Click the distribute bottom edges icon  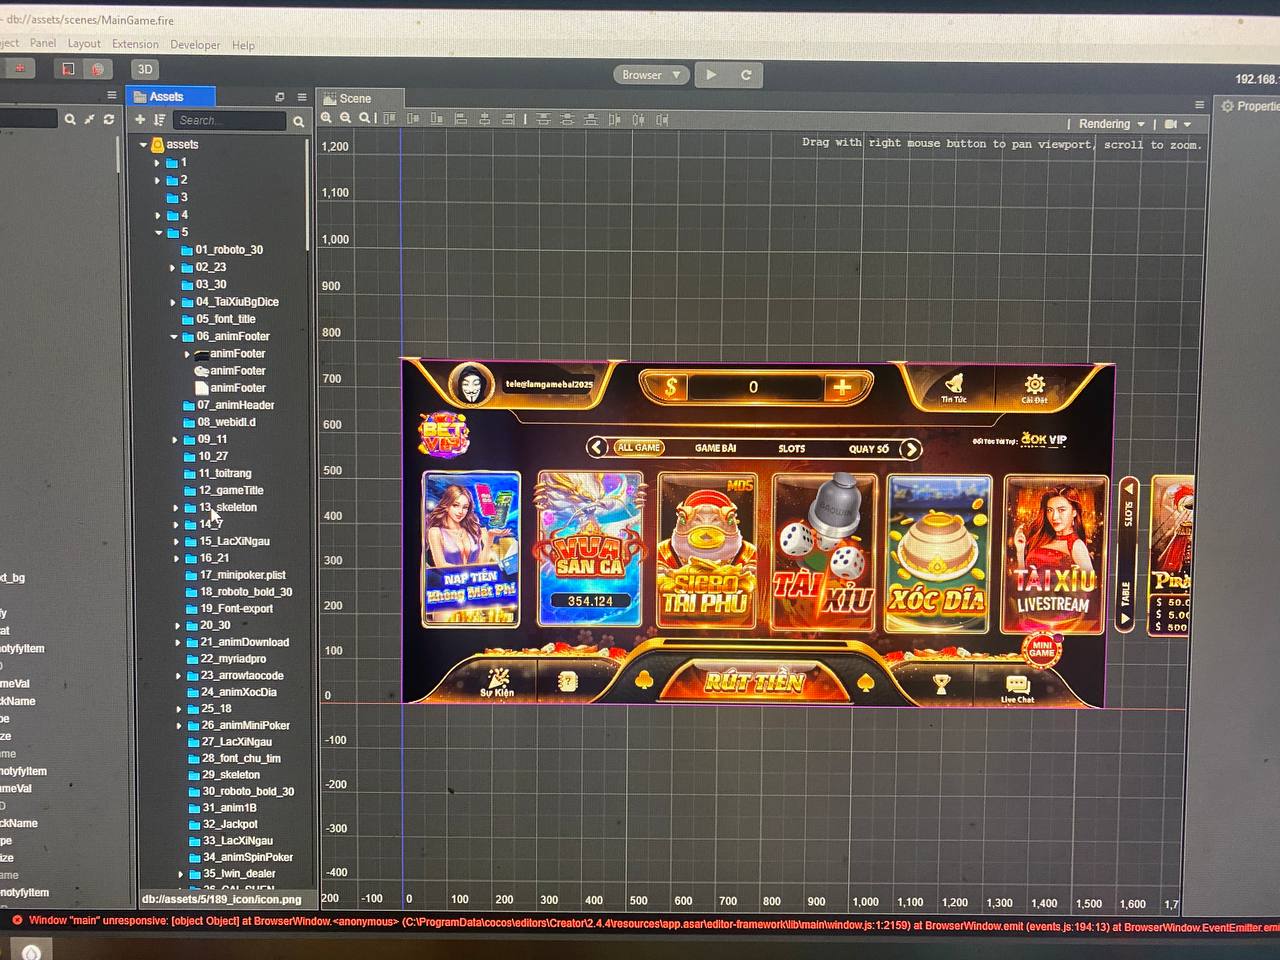click(x=591, y=119)
